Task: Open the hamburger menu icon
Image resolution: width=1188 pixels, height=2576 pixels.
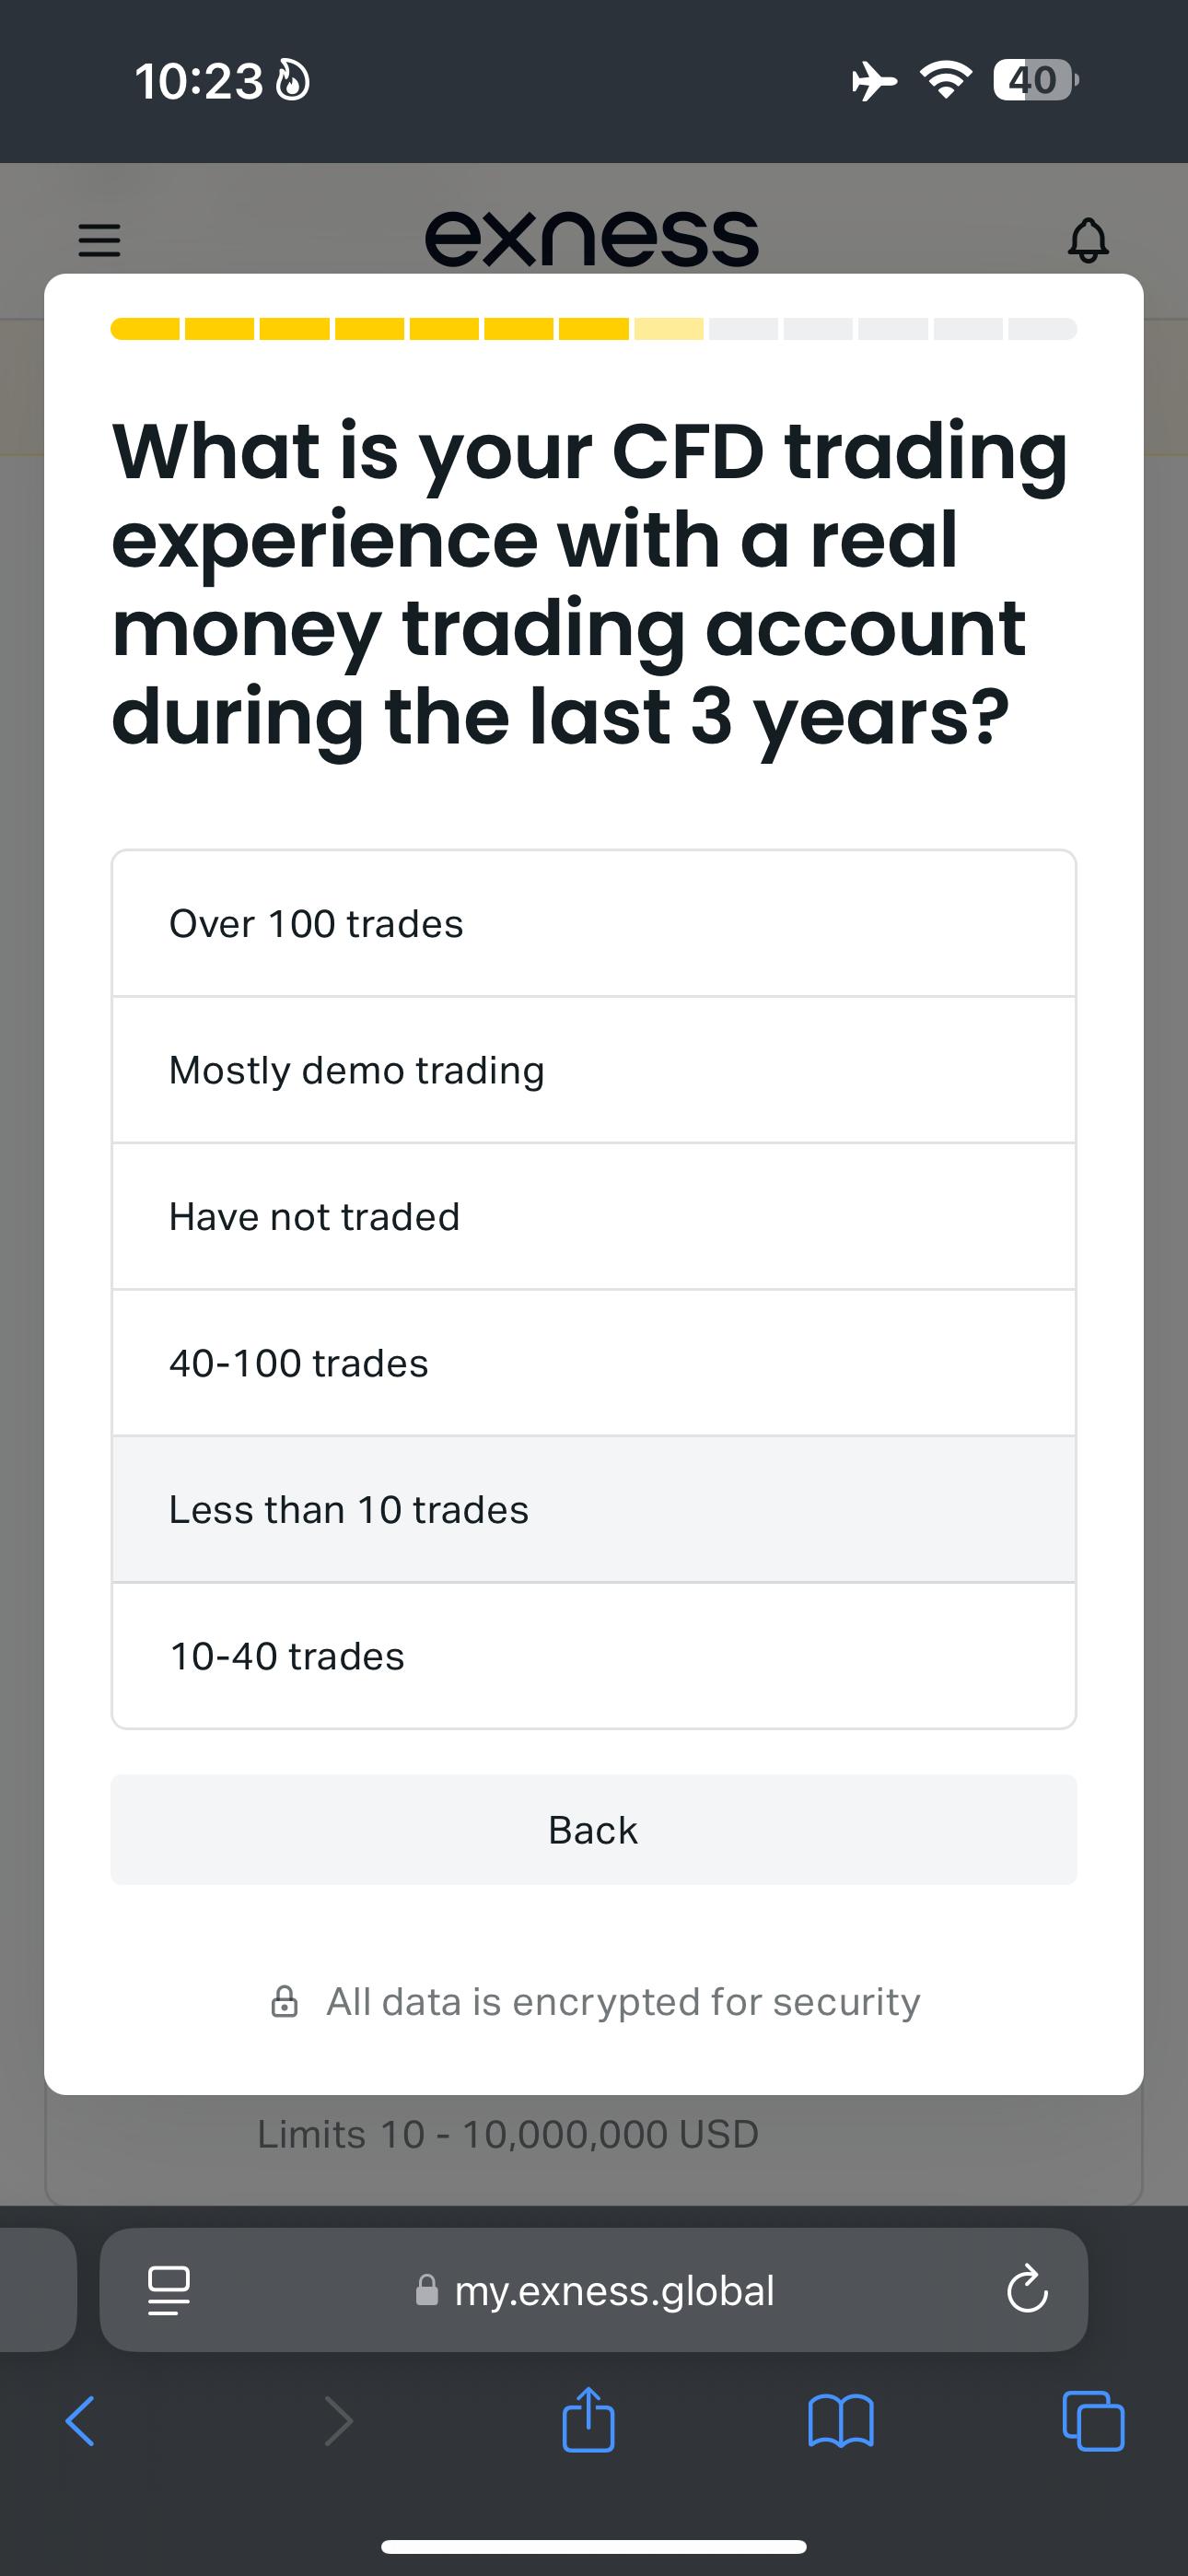Action: coord(99,240)
